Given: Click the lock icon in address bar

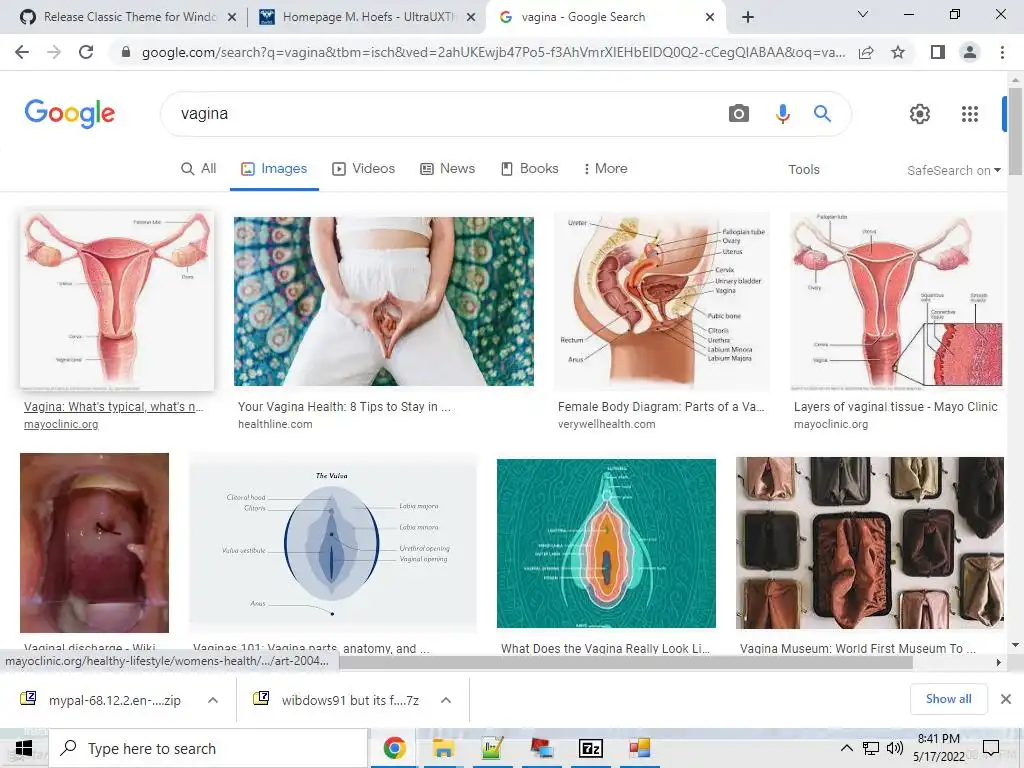Looking at the screenshot, I should (x=126, y=52).
